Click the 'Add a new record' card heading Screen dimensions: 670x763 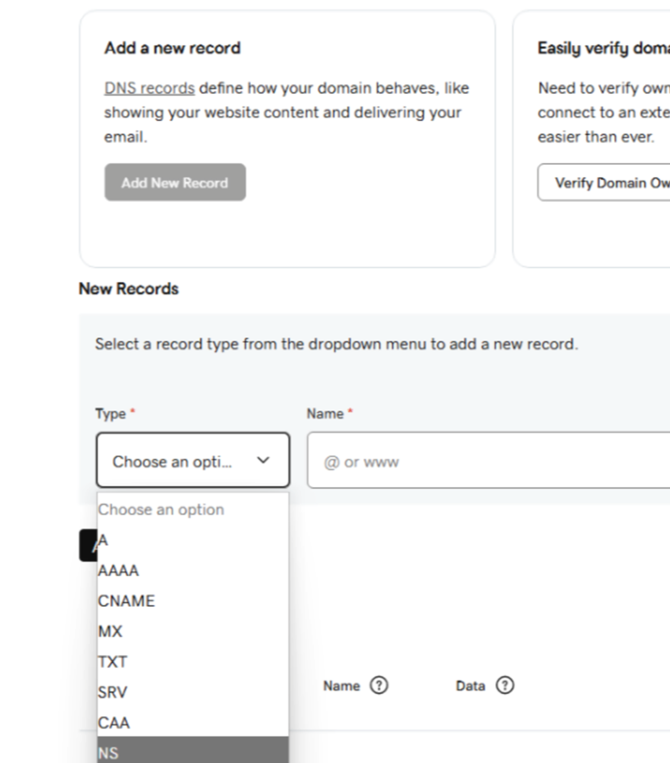(172, 48)
